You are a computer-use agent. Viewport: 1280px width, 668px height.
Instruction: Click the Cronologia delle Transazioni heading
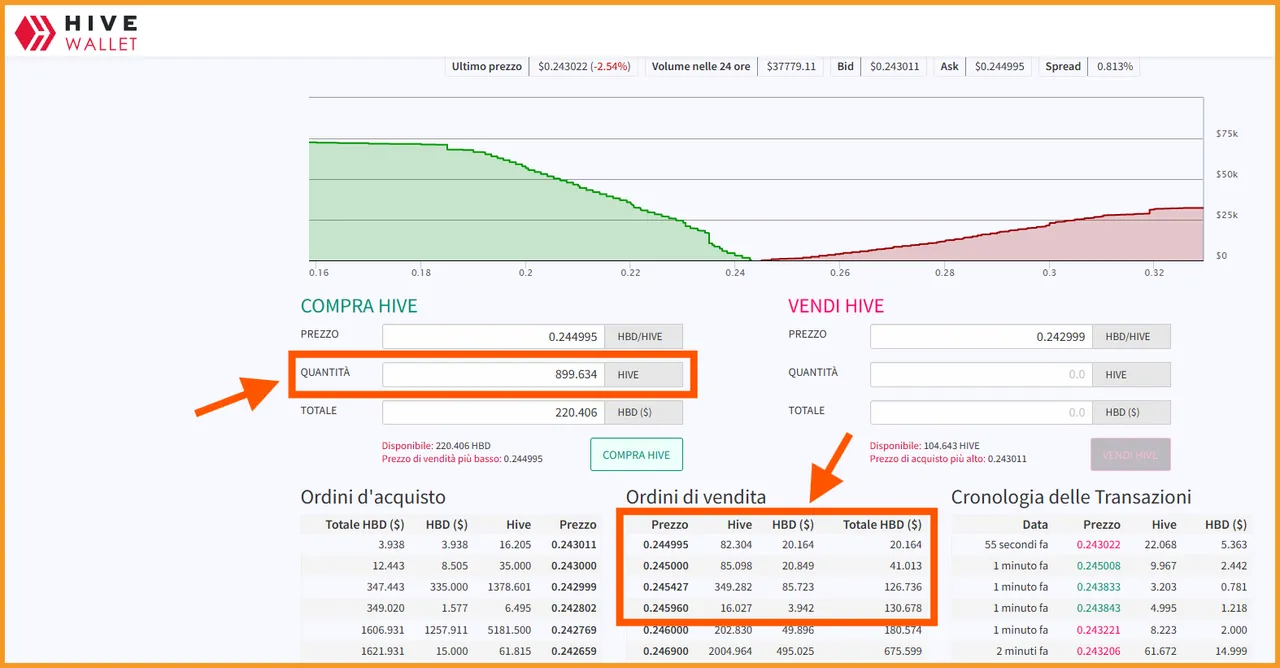[x=1071, y=497]
